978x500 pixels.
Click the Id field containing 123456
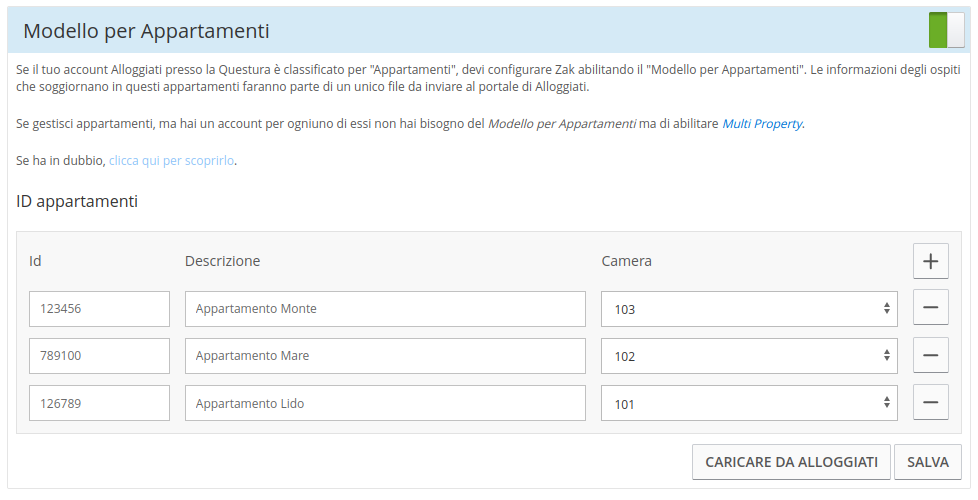(x=99, y=309)
